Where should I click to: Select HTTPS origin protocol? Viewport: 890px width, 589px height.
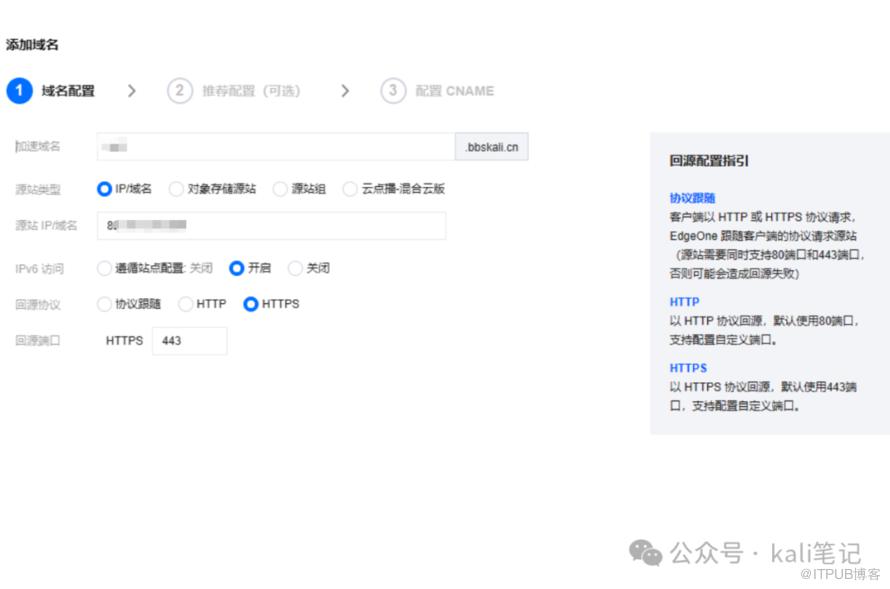pyautogui.click(x=251, y=304)
